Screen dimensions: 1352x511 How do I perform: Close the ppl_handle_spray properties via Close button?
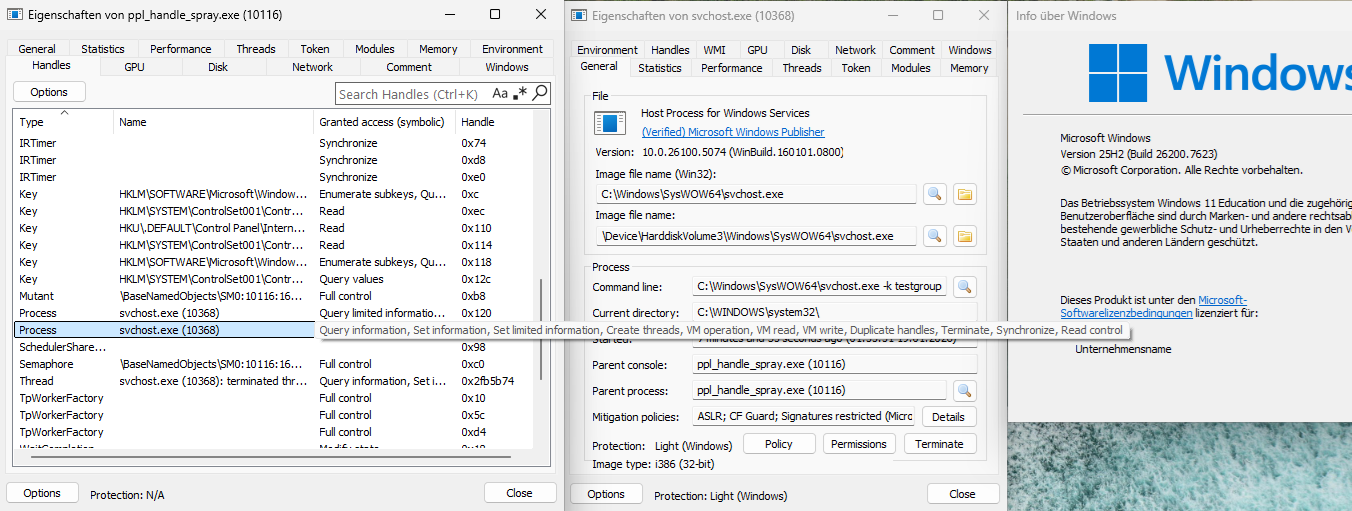point(519,493)
